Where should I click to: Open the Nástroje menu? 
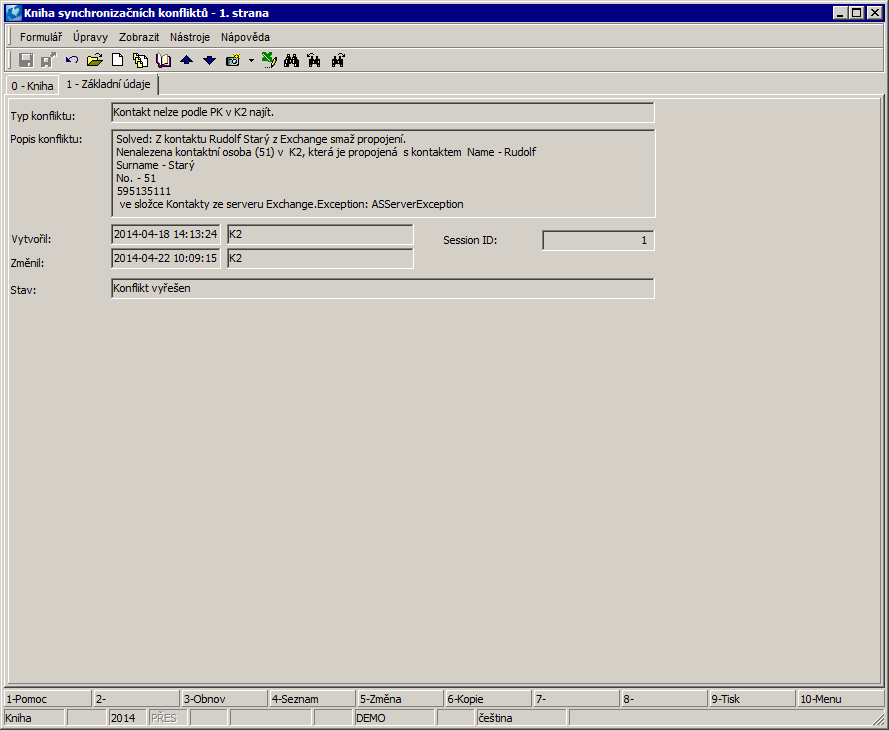(x=190, y=37)
